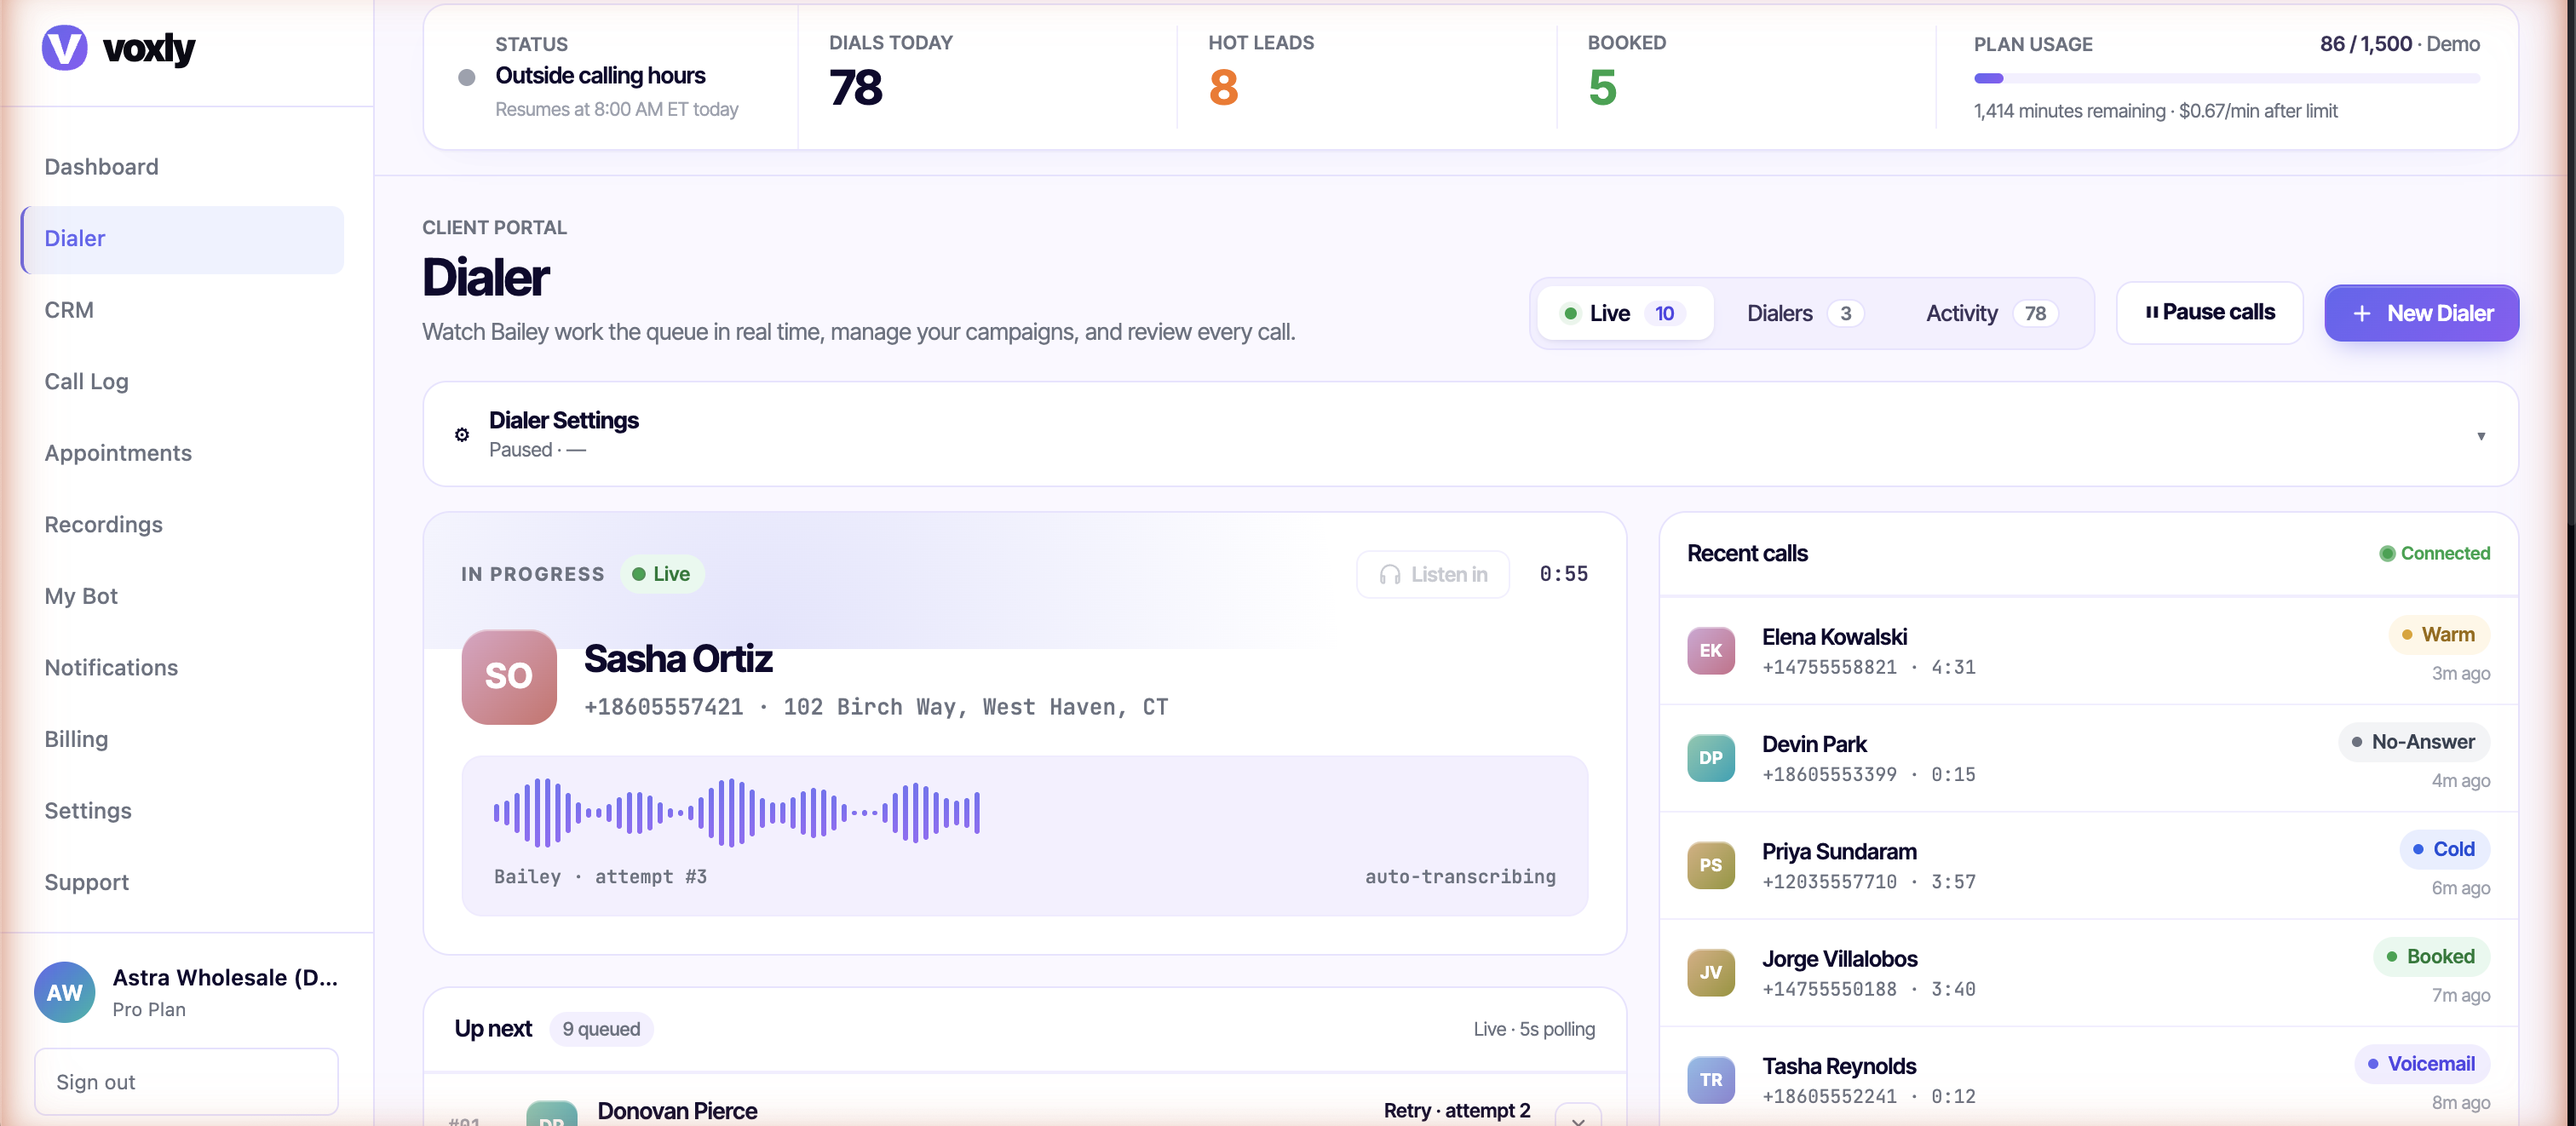
Task: Click the 86 / 1,500 Demo usage text
Action: click(2399, 44)
